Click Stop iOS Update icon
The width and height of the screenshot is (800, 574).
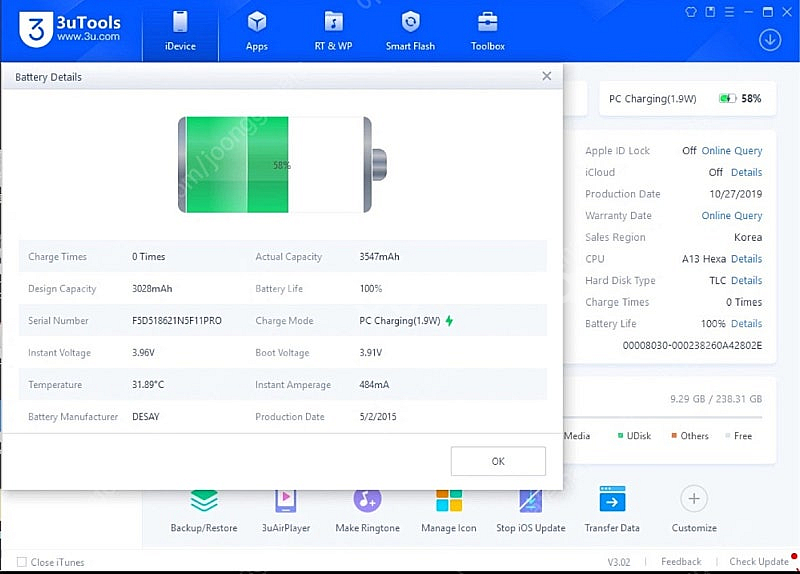click(x=531, y=500)
